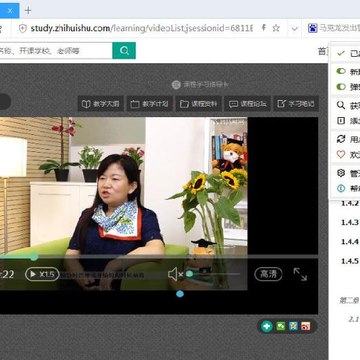Click the magnifier item in popup menu
This screenshot has width=360, height=360.
click(x=345, y=106)
